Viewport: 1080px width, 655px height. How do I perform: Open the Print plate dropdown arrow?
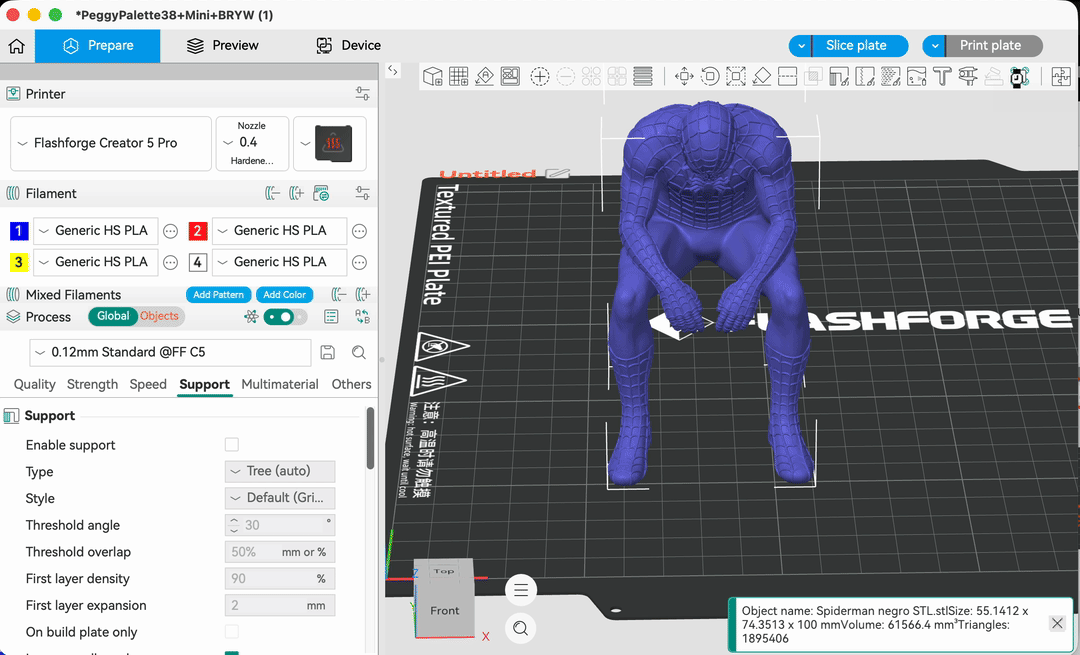(x=934, y=46)
